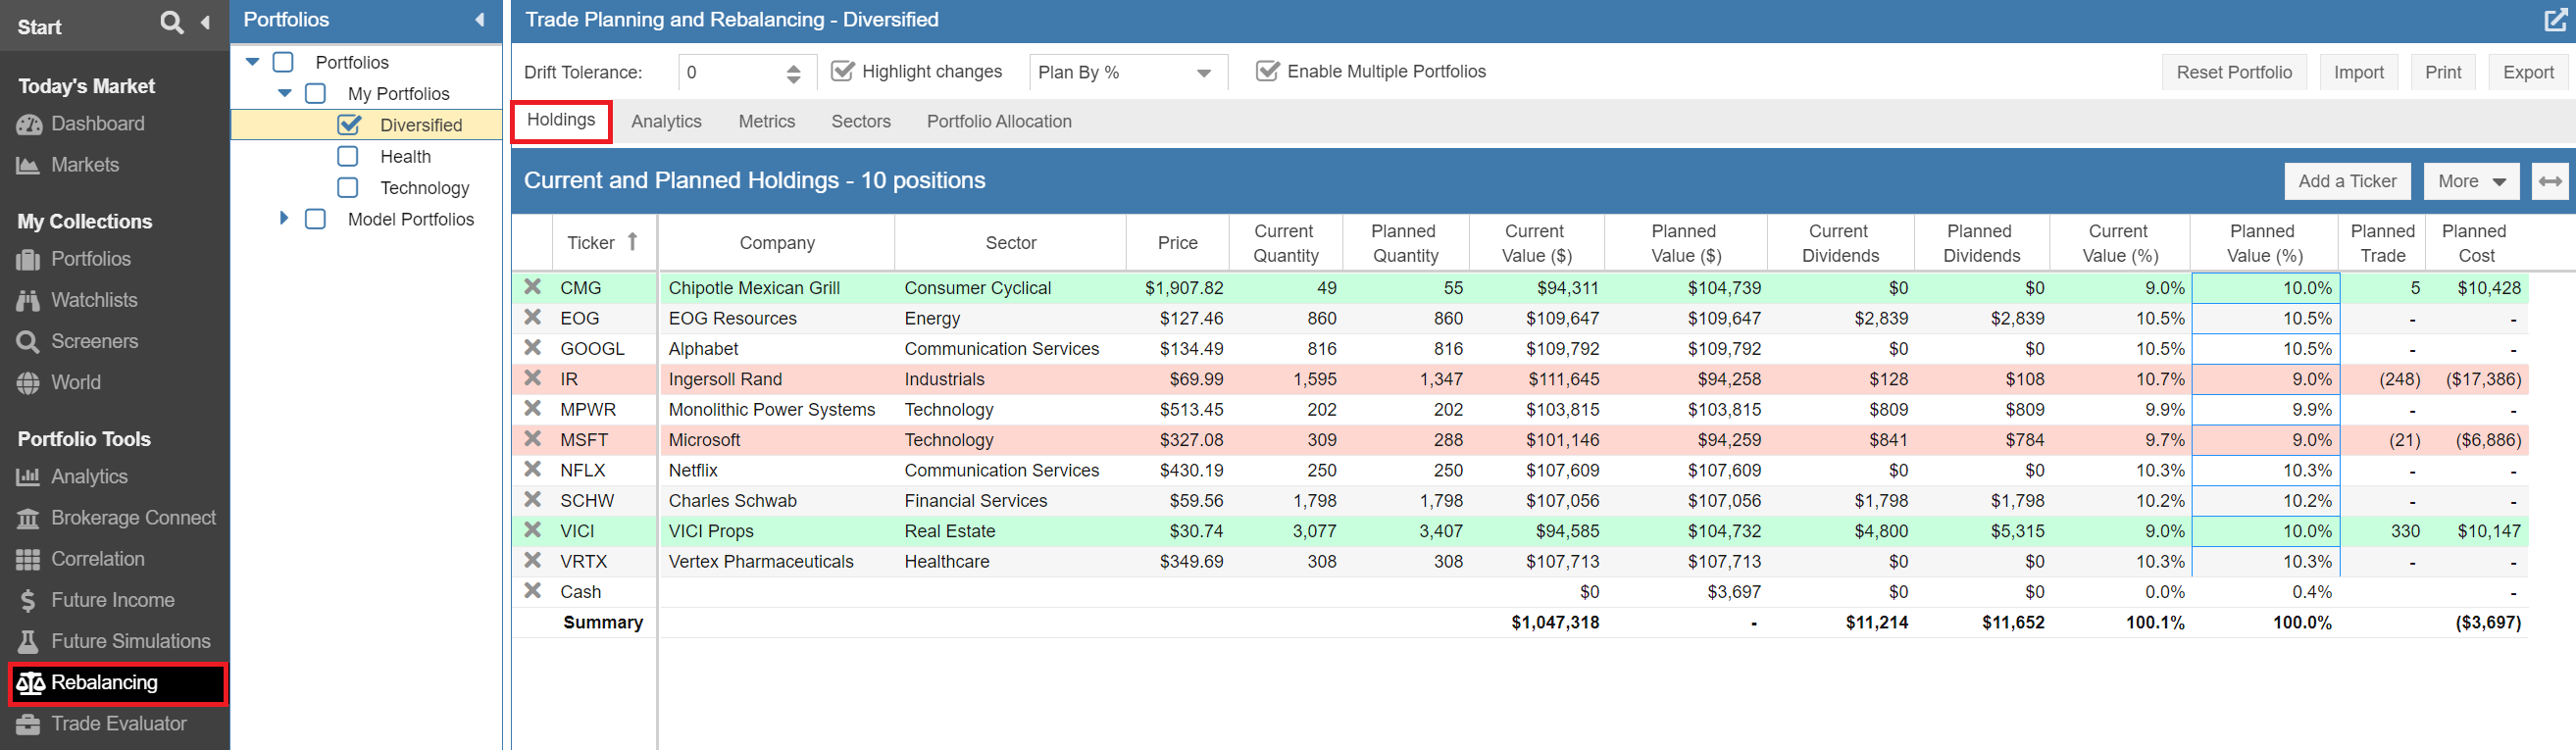Image resolution: width=2576 pixels, height=750 pixels.
Task: Remove the GOOGL row with X
Action: 533,348
